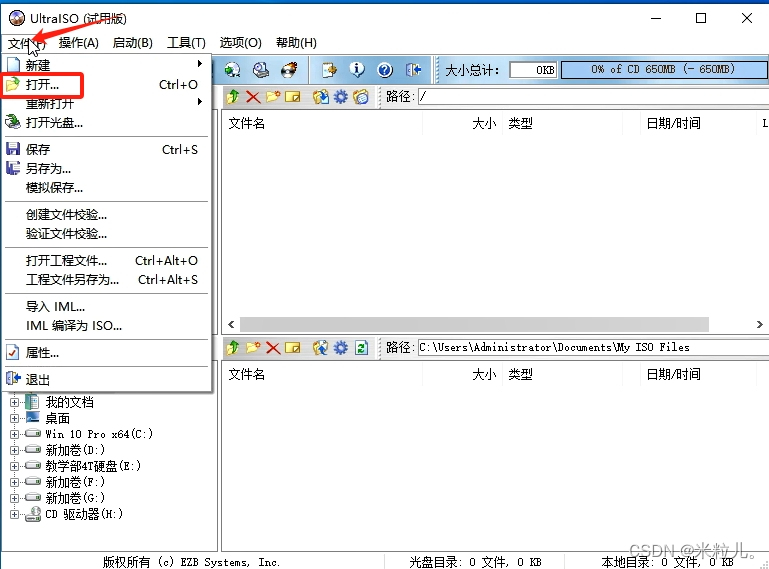This screenshot has height=569, width=769.
Task: Choose 创建文件校验... menu entry
Action: click(107, 215)
